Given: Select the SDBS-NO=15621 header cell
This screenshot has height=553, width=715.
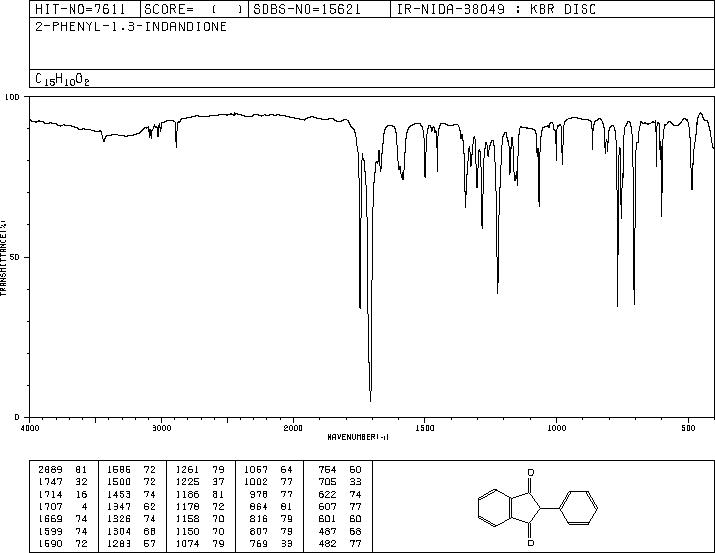Looking at the screenshot, I should [x=319, y=9].
